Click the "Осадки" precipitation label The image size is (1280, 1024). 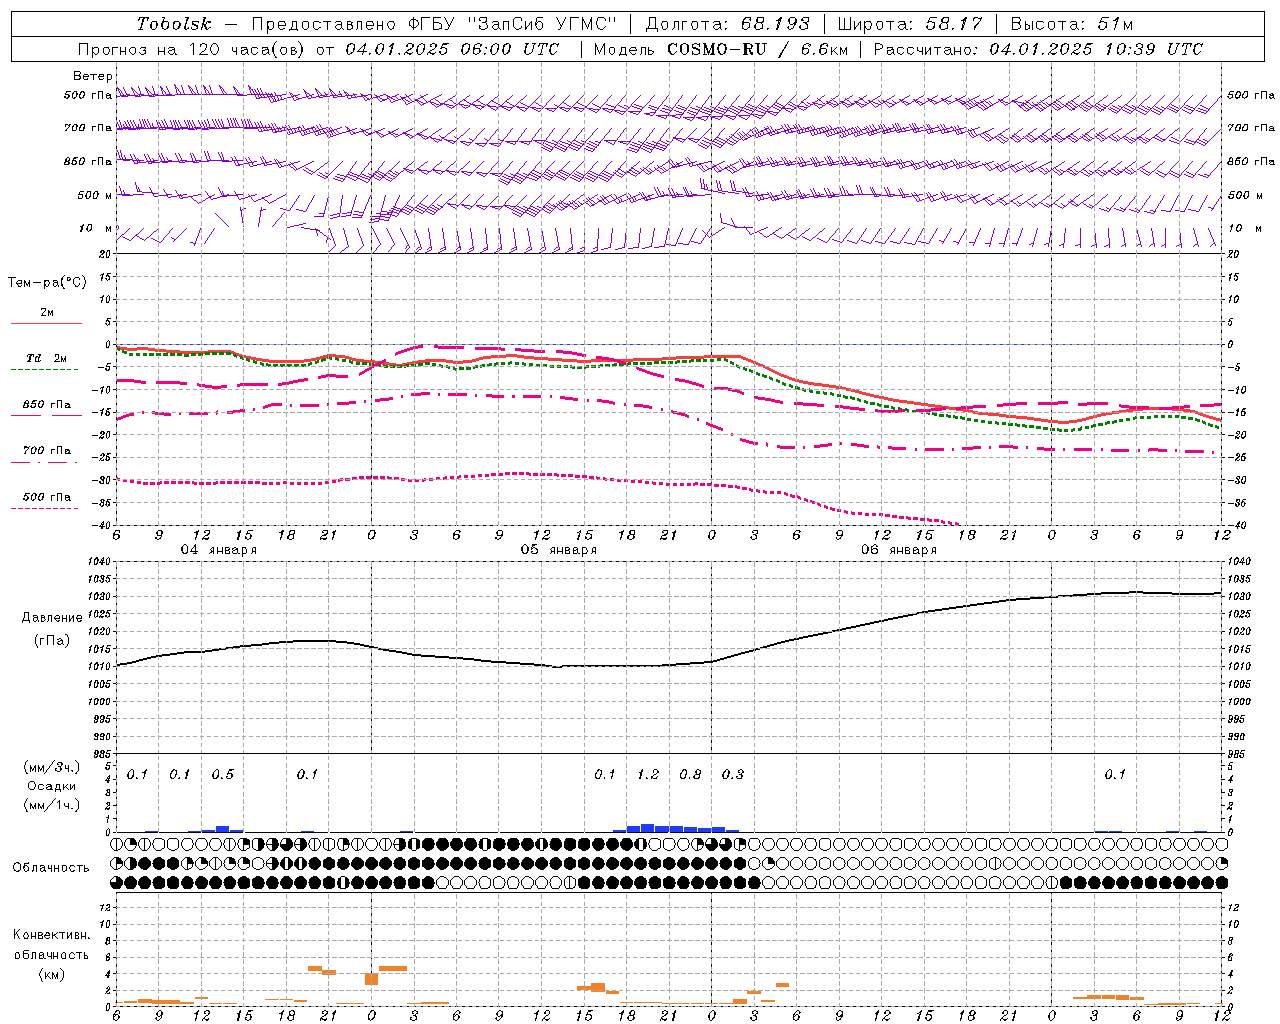(52, 786)
